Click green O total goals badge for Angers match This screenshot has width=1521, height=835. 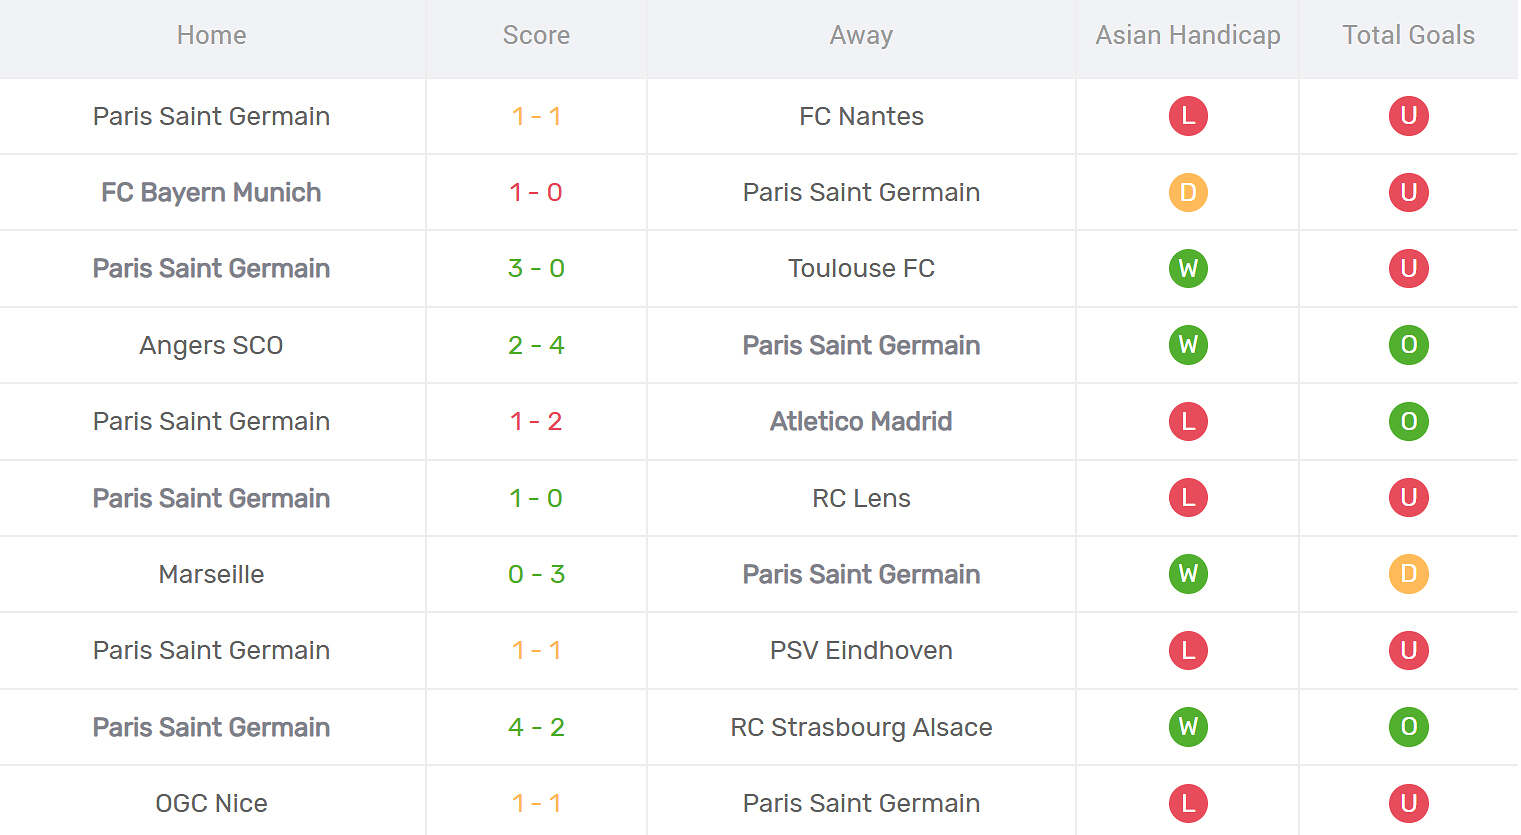(1408, 345)
